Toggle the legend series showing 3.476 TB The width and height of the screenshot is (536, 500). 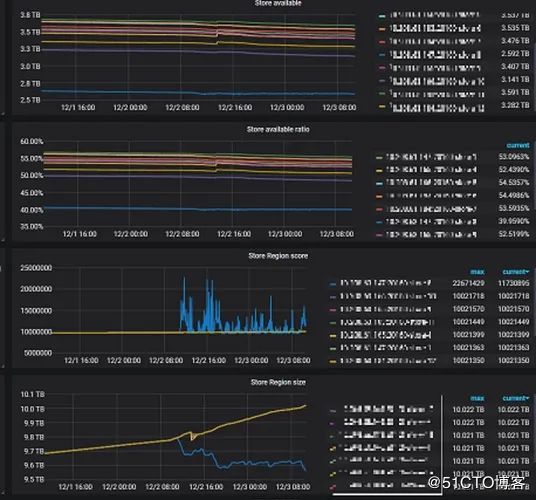pyautogui.click(x=435, y=42)
